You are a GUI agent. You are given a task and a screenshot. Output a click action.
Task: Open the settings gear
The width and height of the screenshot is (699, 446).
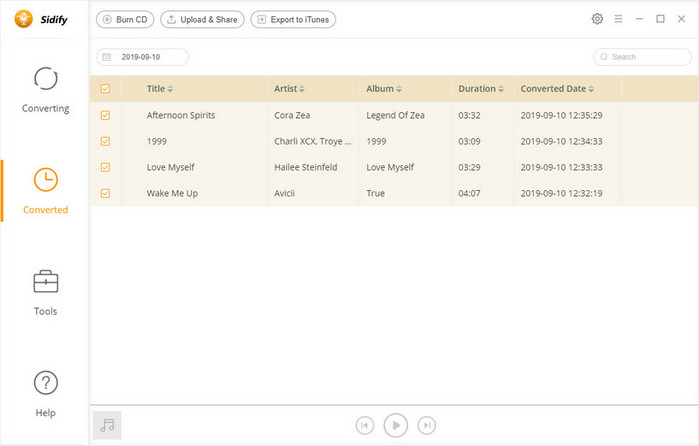[597, 19]
